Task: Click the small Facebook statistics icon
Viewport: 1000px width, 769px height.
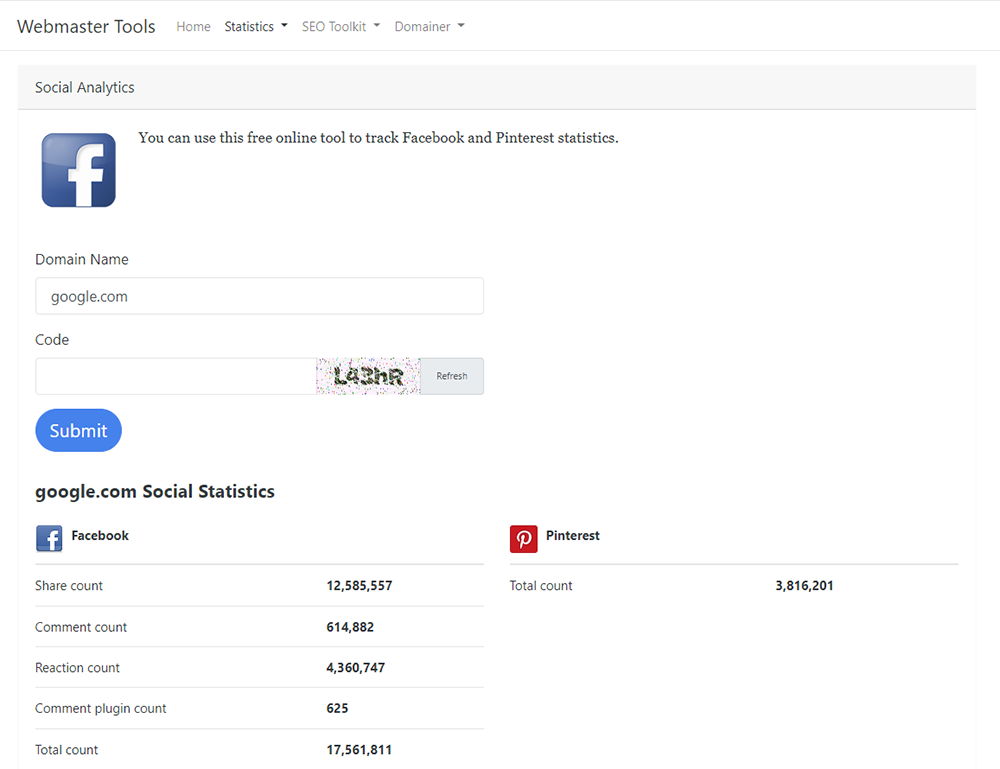Action: pos(49,539)
